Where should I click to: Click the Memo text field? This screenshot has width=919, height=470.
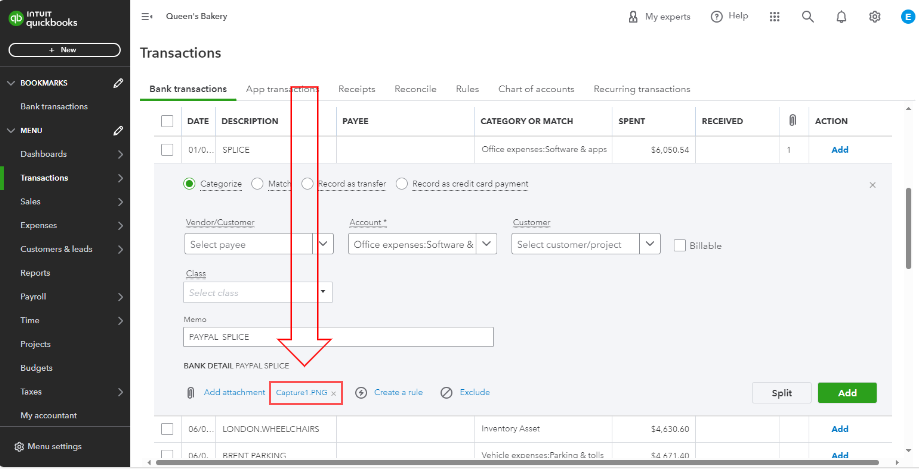click(x=339, y=337)
